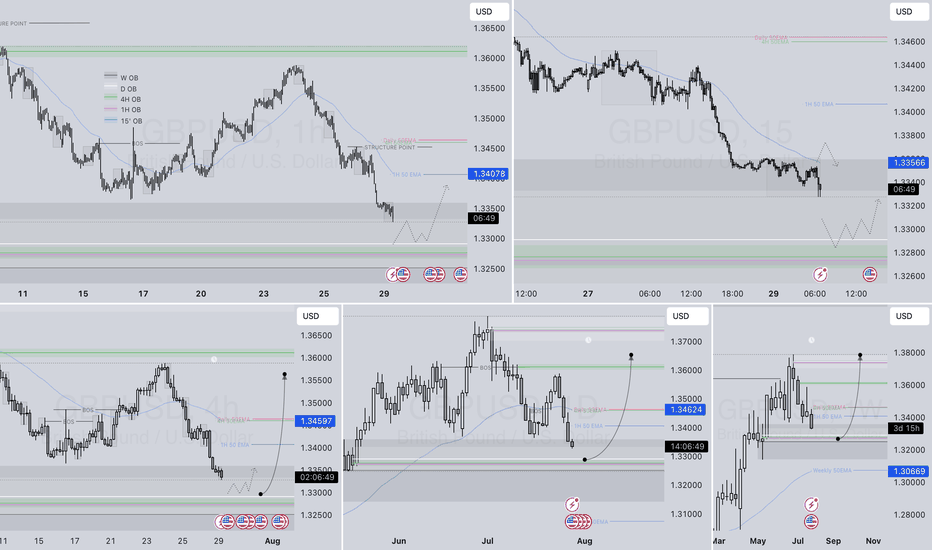Click date 20 on 1h time axis
The width and height of the screenshot is (932, 550).
tap(201, 294)
